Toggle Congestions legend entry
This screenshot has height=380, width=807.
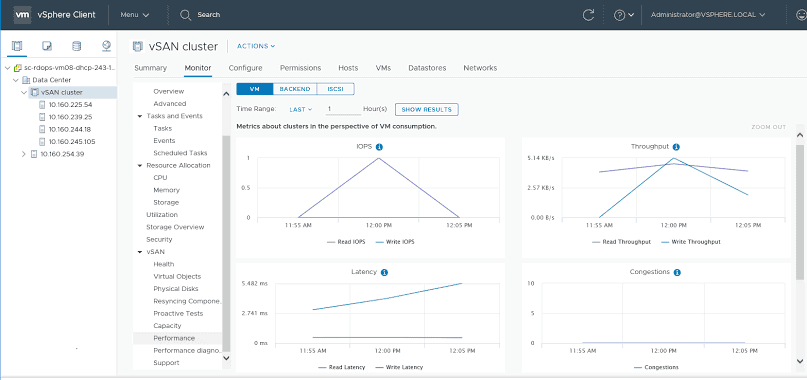point(656,367)
